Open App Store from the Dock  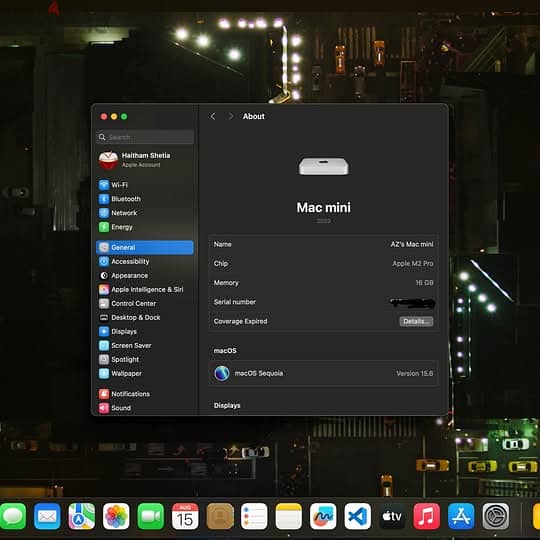click(x=461, y=516)
